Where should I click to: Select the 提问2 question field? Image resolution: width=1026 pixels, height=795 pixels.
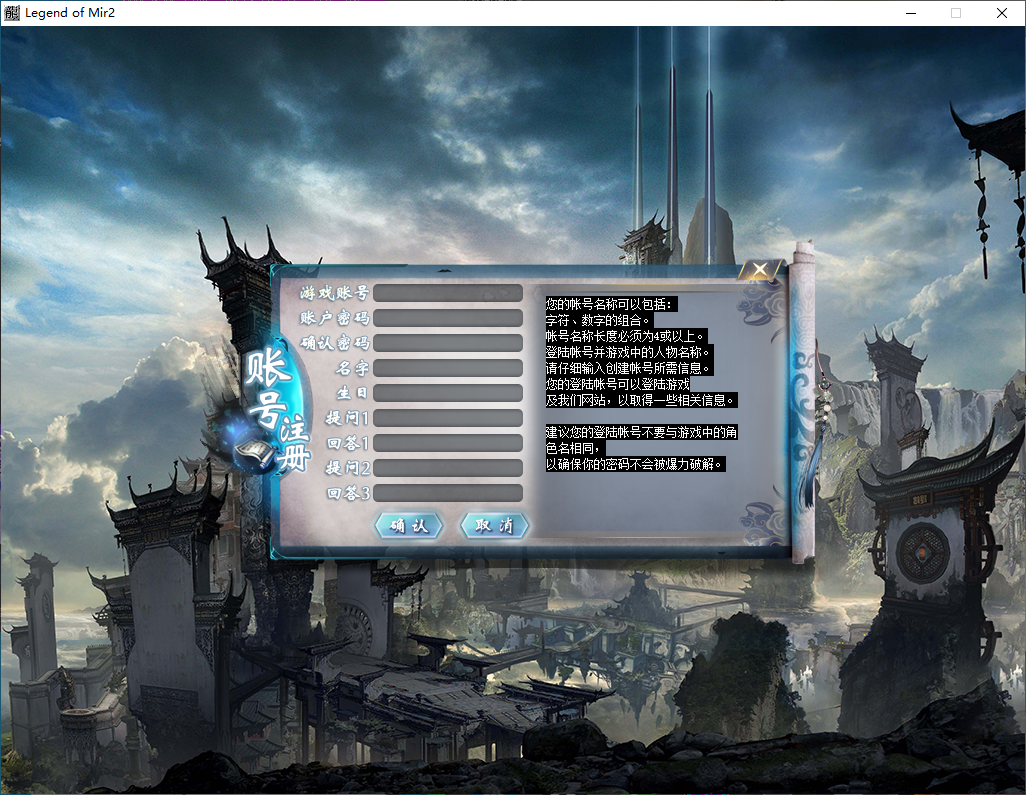click(448, 468)
